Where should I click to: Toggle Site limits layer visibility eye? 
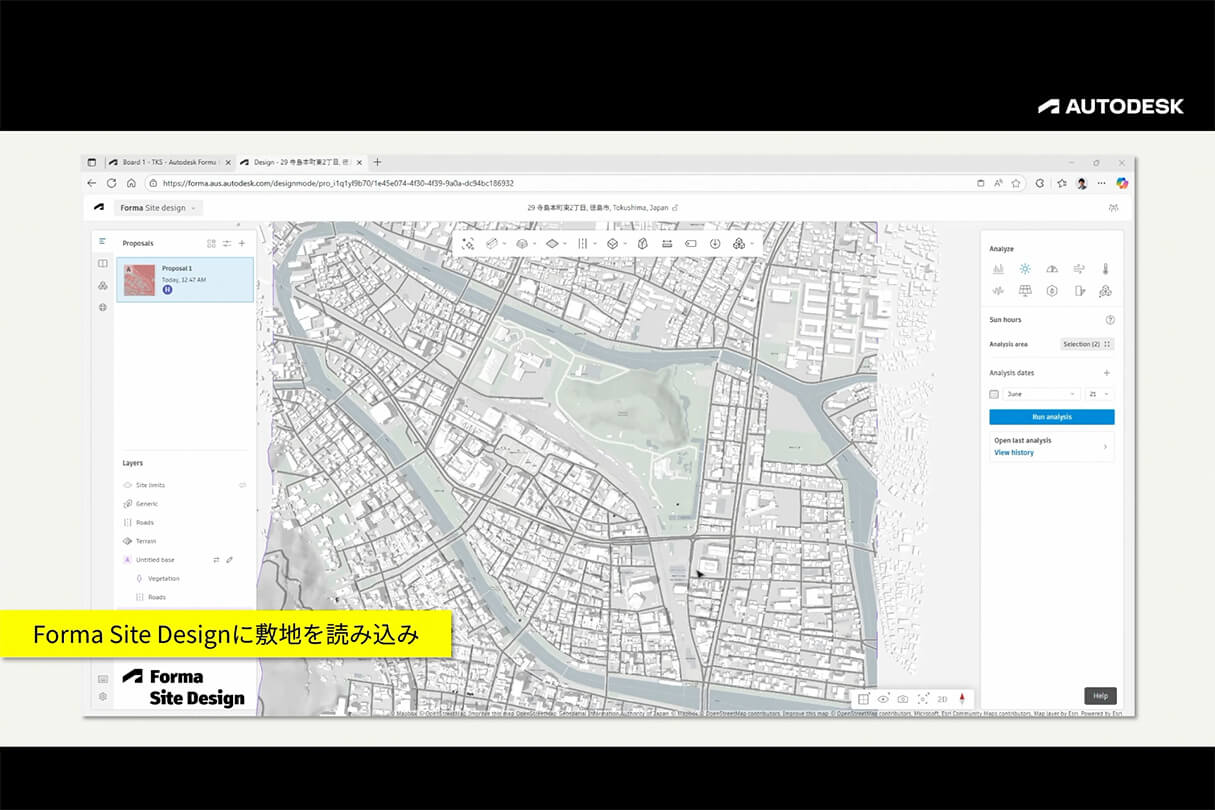127,485
